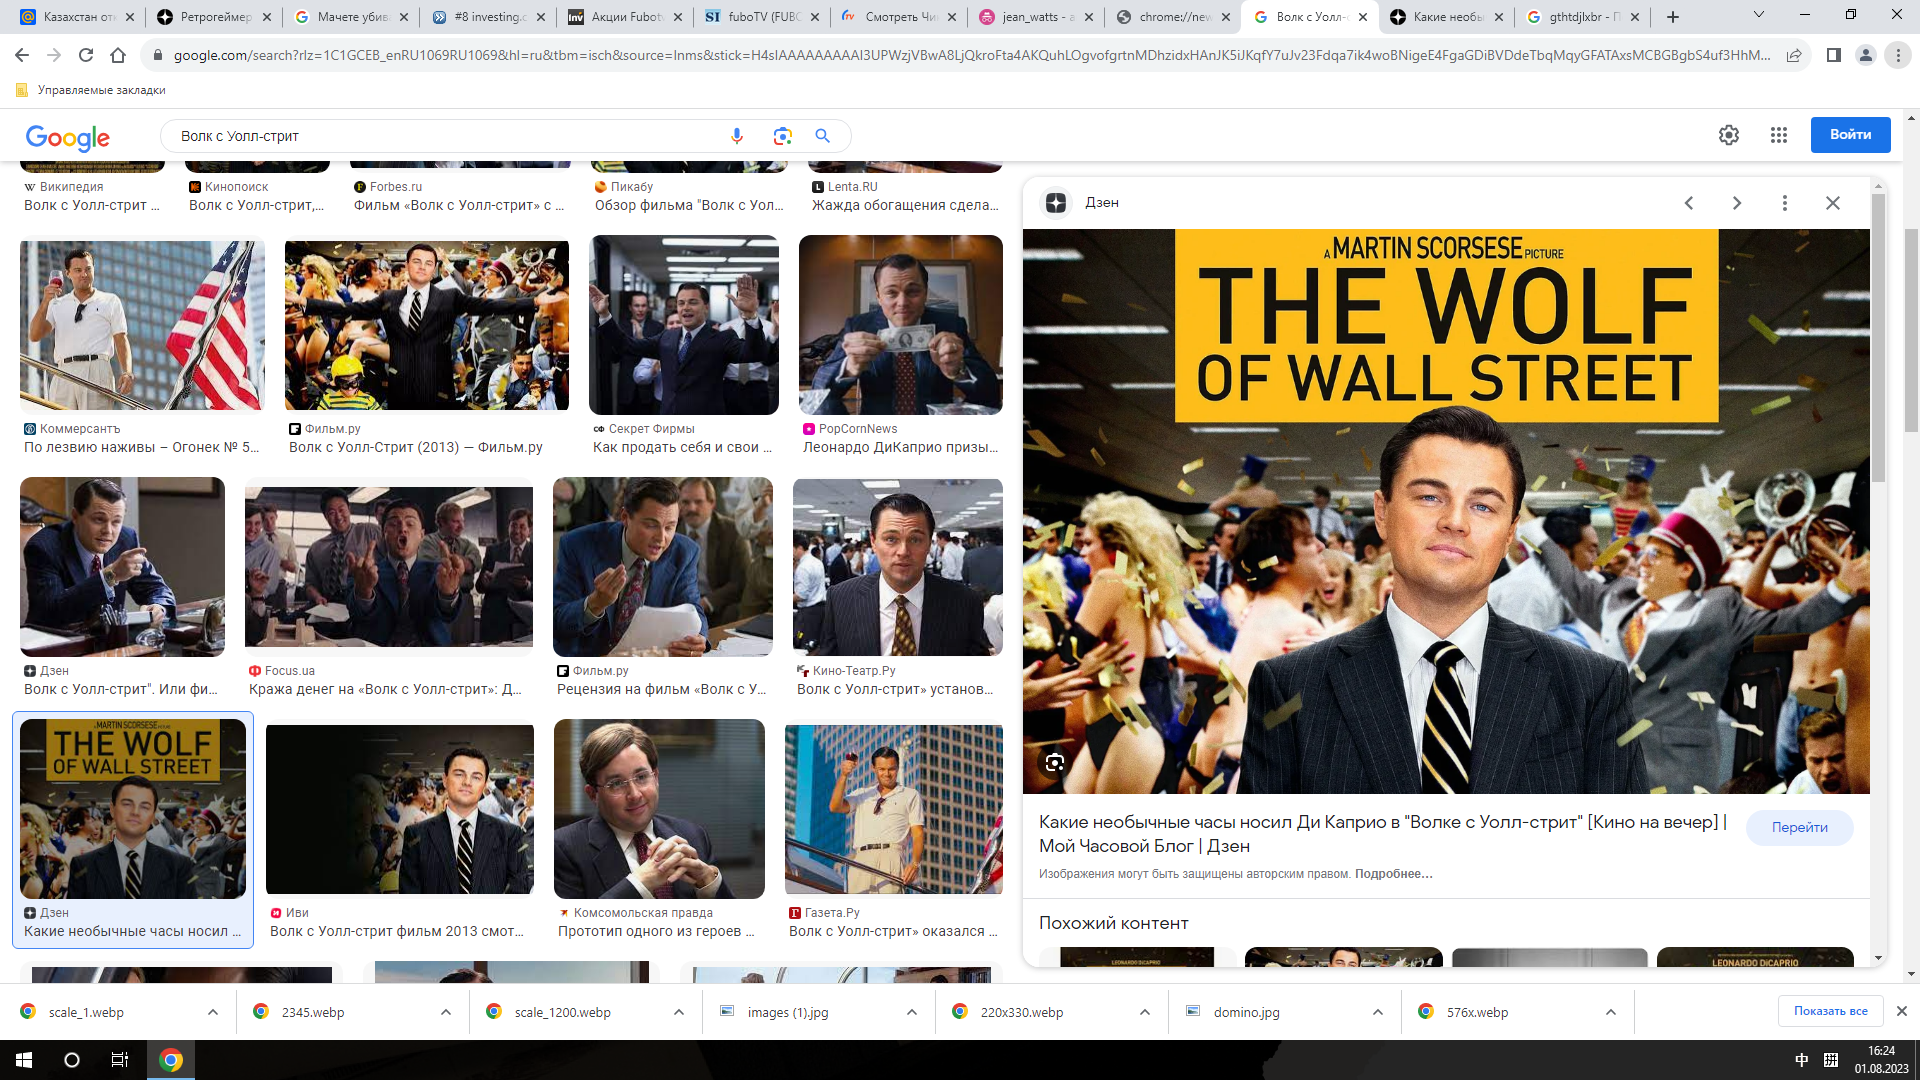Reload the current page
Image resolution: width=1920 pixels, height=1080 pixels.
click(86, 55)
